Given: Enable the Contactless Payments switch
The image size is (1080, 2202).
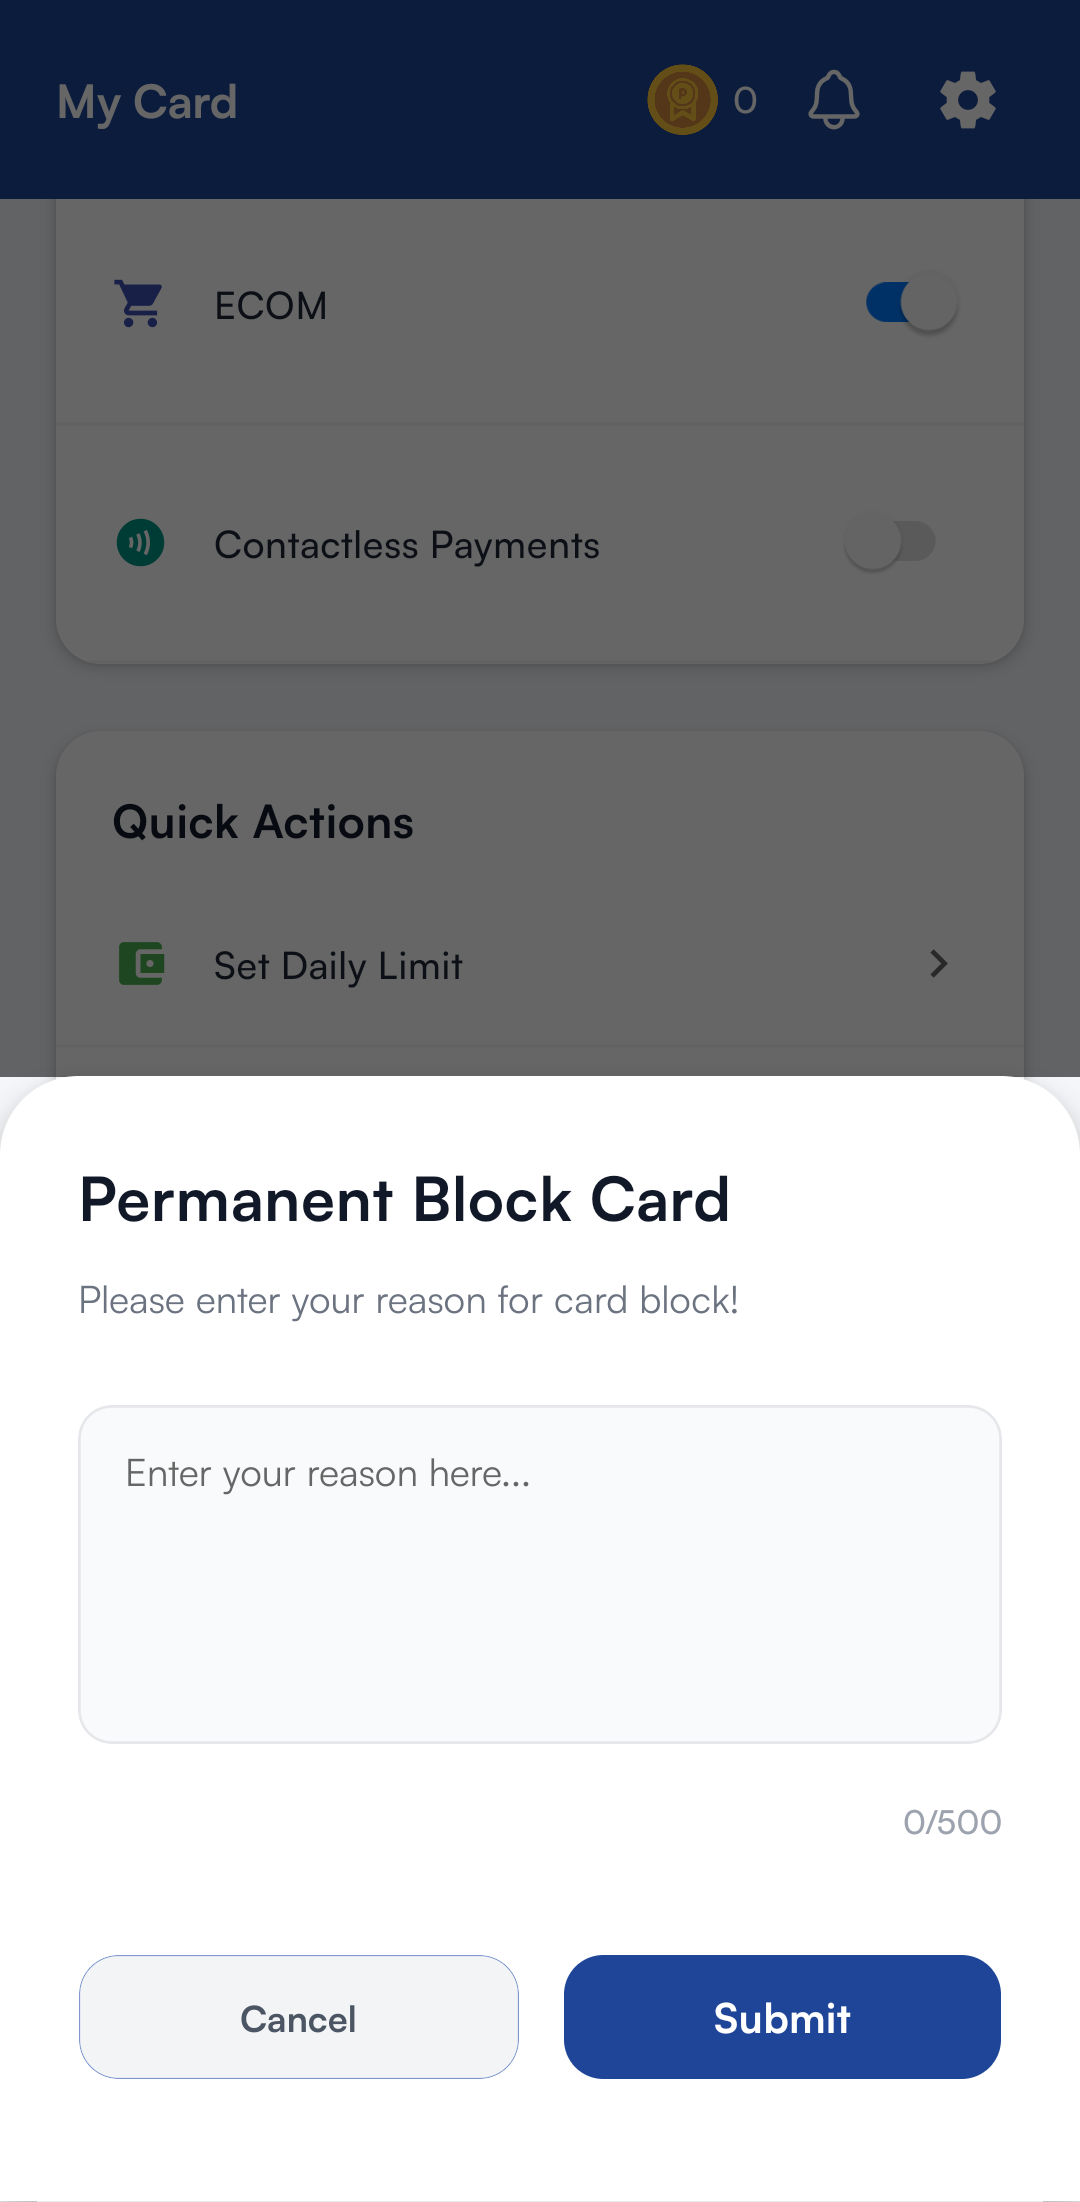Looking at the screenshot, I should (890, 542).
